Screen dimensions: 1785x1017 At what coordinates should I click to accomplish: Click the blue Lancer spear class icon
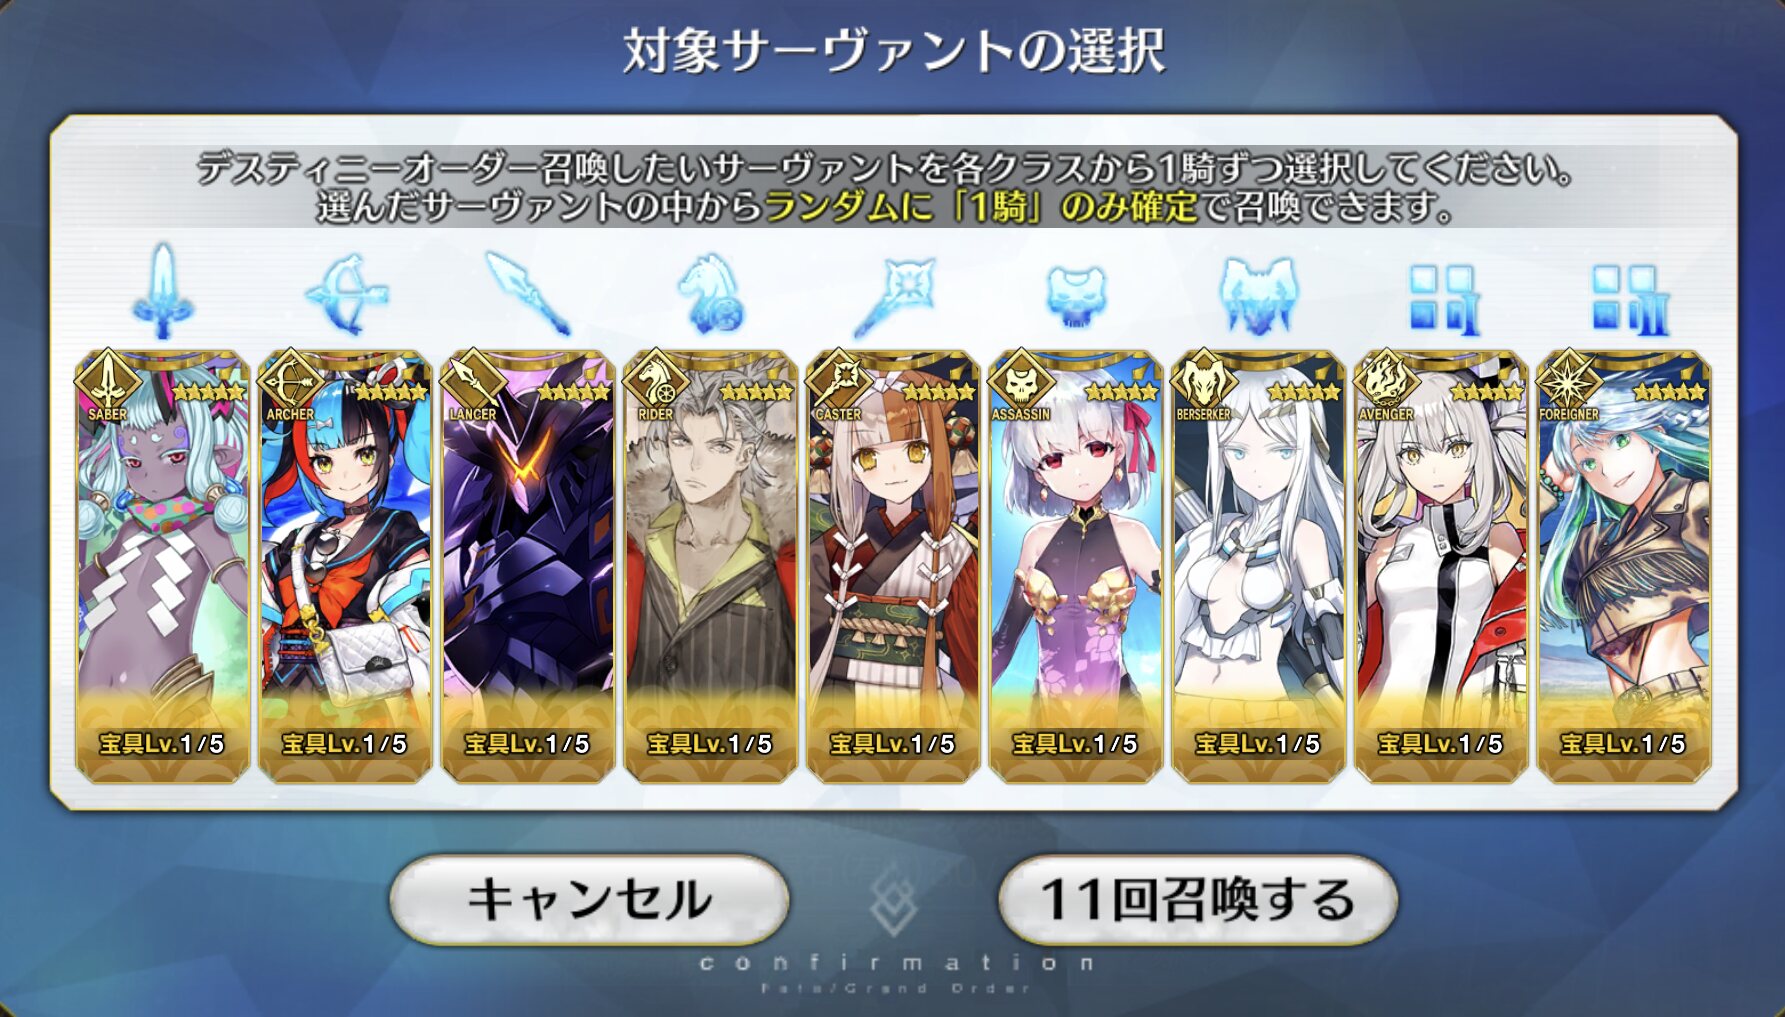[528, 293]
